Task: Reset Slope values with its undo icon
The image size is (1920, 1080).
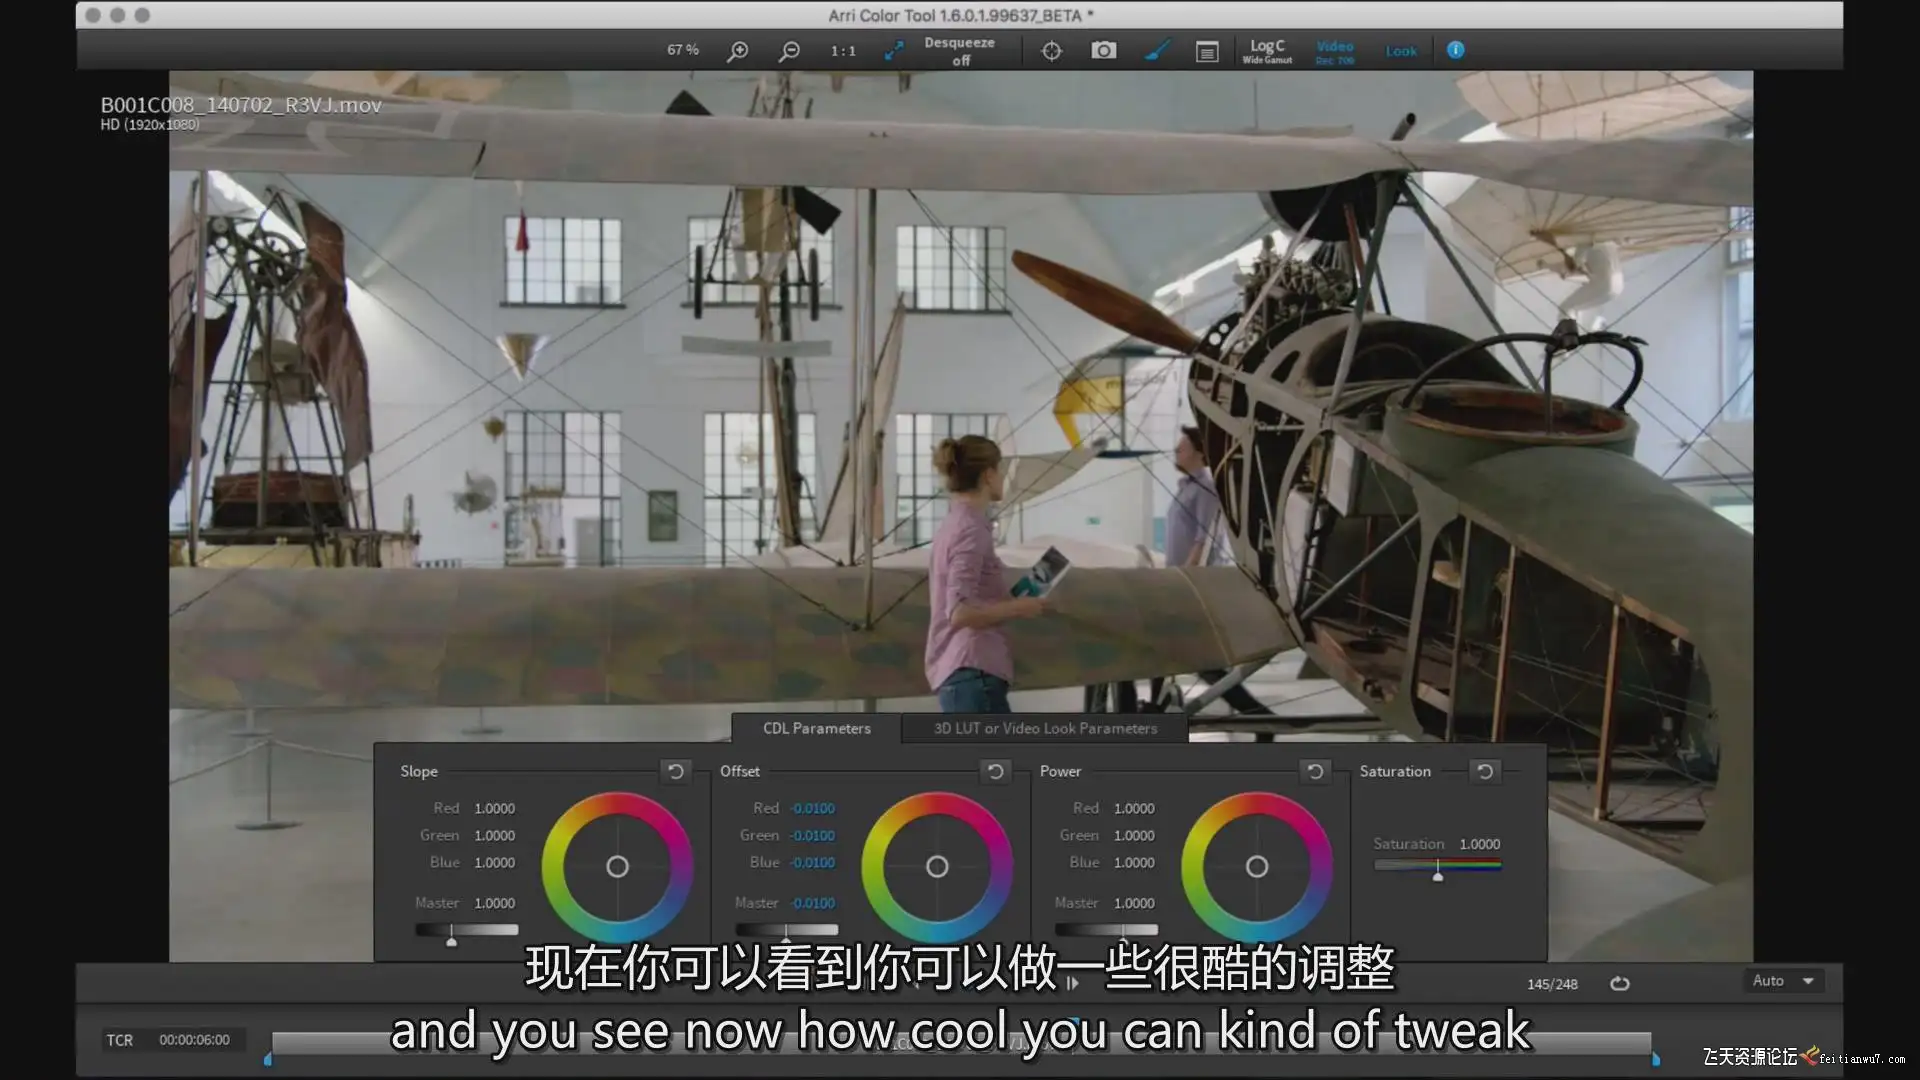Action: (676, 771)
